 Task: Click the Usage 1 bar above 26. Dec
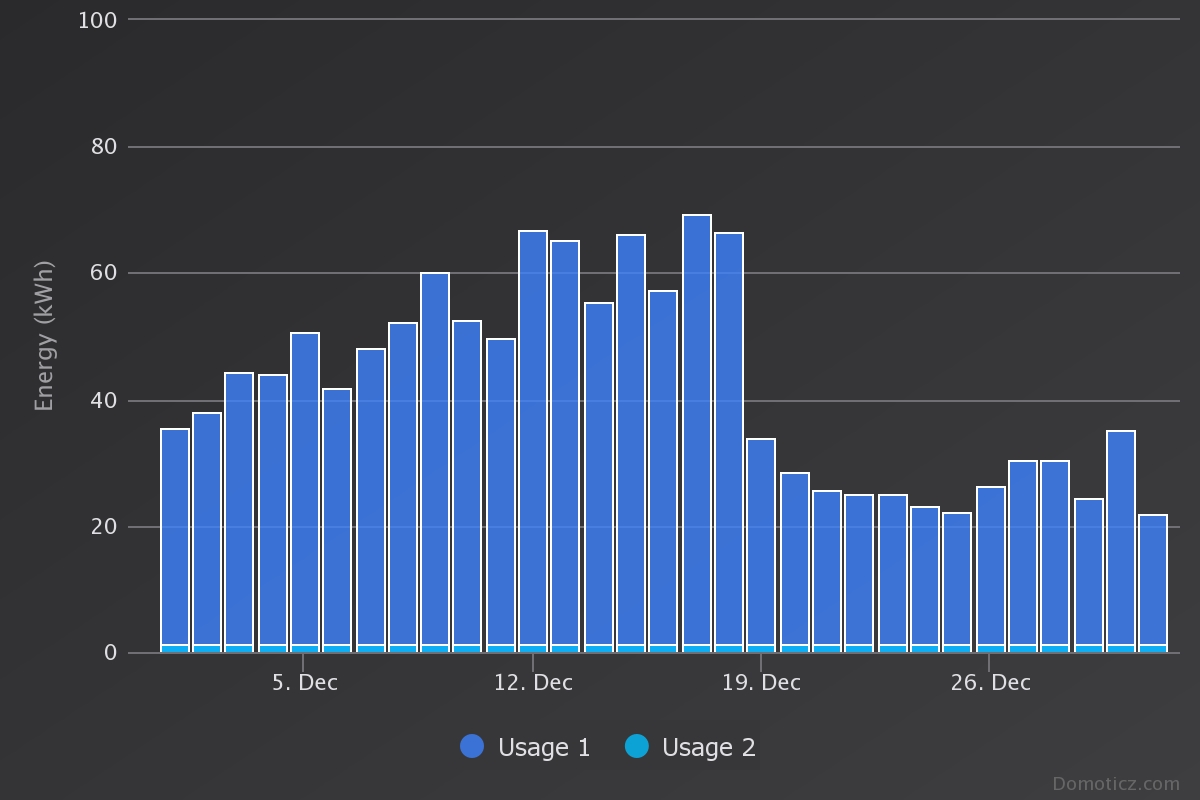[x=991, y=566]
